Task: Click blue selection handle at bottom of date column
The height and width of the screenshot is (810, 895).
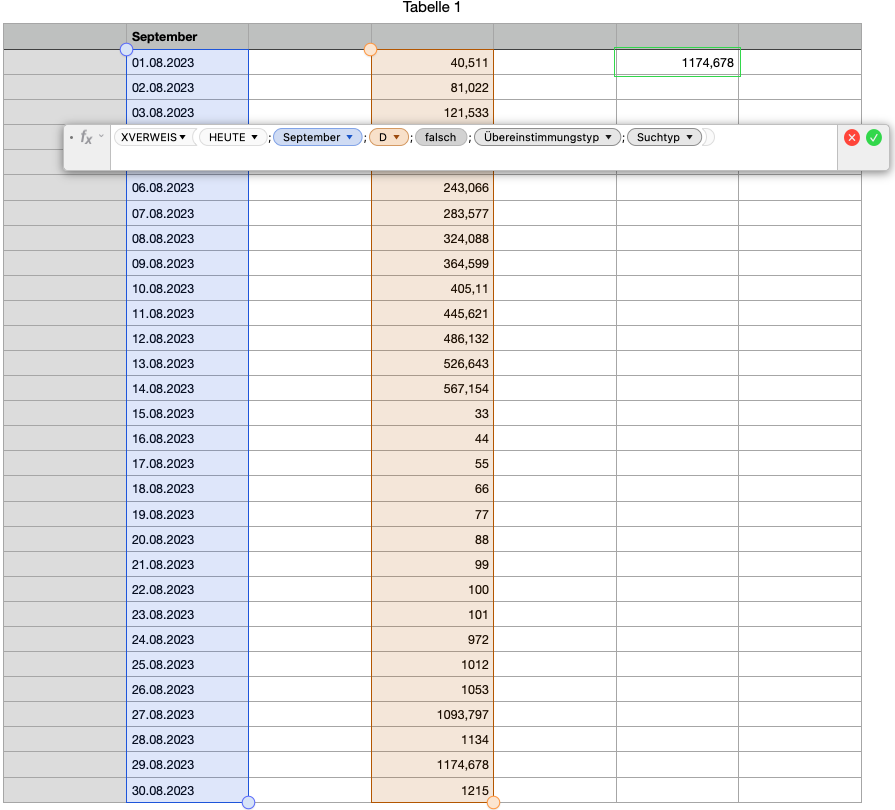Action: (x=249, y=802)
